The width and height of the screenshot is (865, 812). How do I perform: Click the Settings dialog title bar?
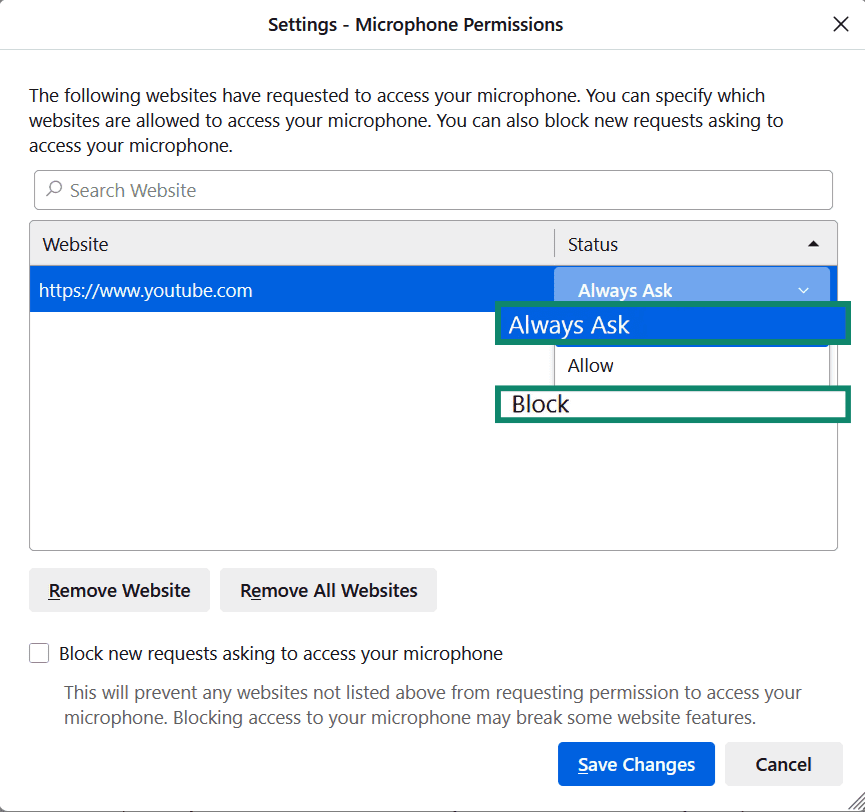pos(415,24)
